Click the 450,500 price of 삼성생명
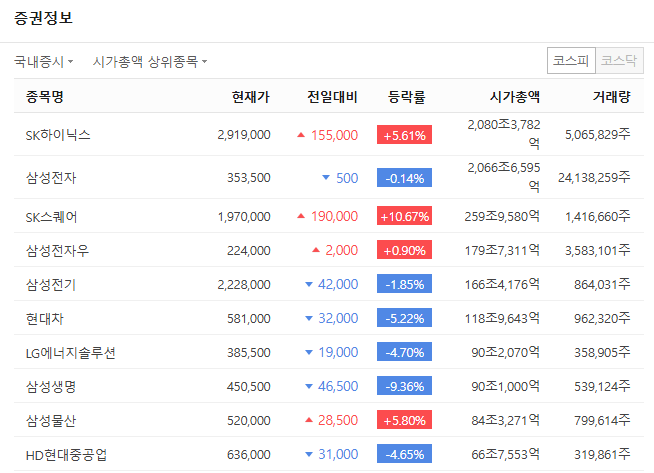 coord(249,387)
